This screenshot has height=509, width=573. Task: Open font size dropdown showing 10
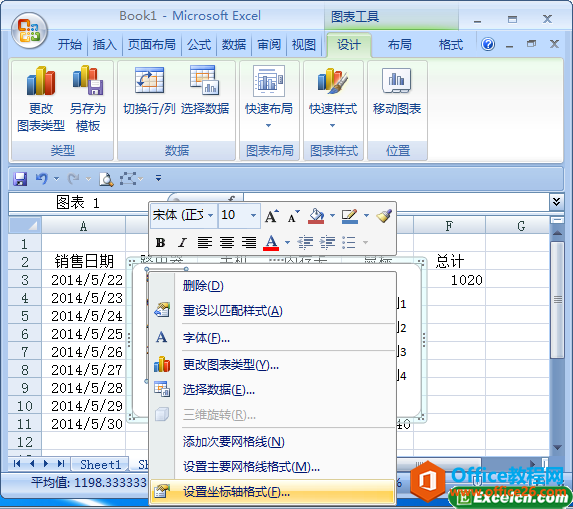(x=253, y=215)
